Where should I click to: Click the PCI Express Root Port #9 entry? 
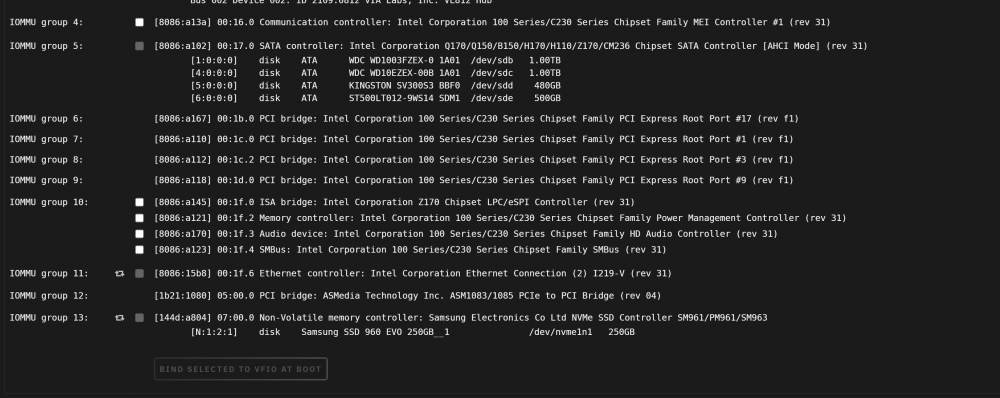(x=474, y=181)
